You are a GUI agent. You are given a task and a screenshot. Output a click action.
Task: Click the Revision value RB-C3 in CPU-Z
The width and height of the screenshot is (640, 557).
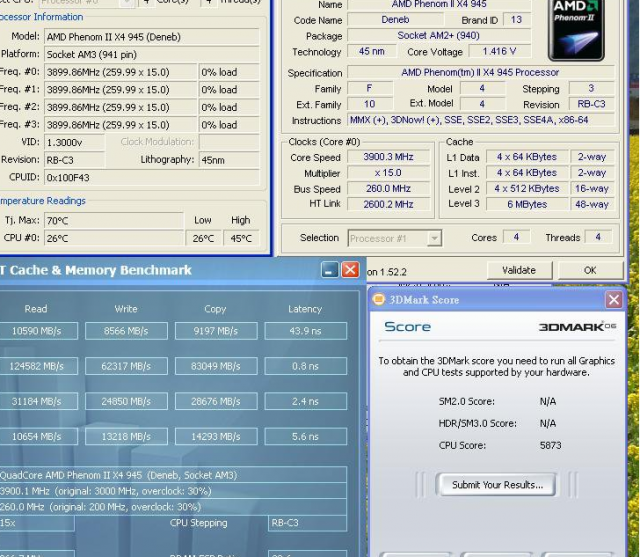point(591,104)
